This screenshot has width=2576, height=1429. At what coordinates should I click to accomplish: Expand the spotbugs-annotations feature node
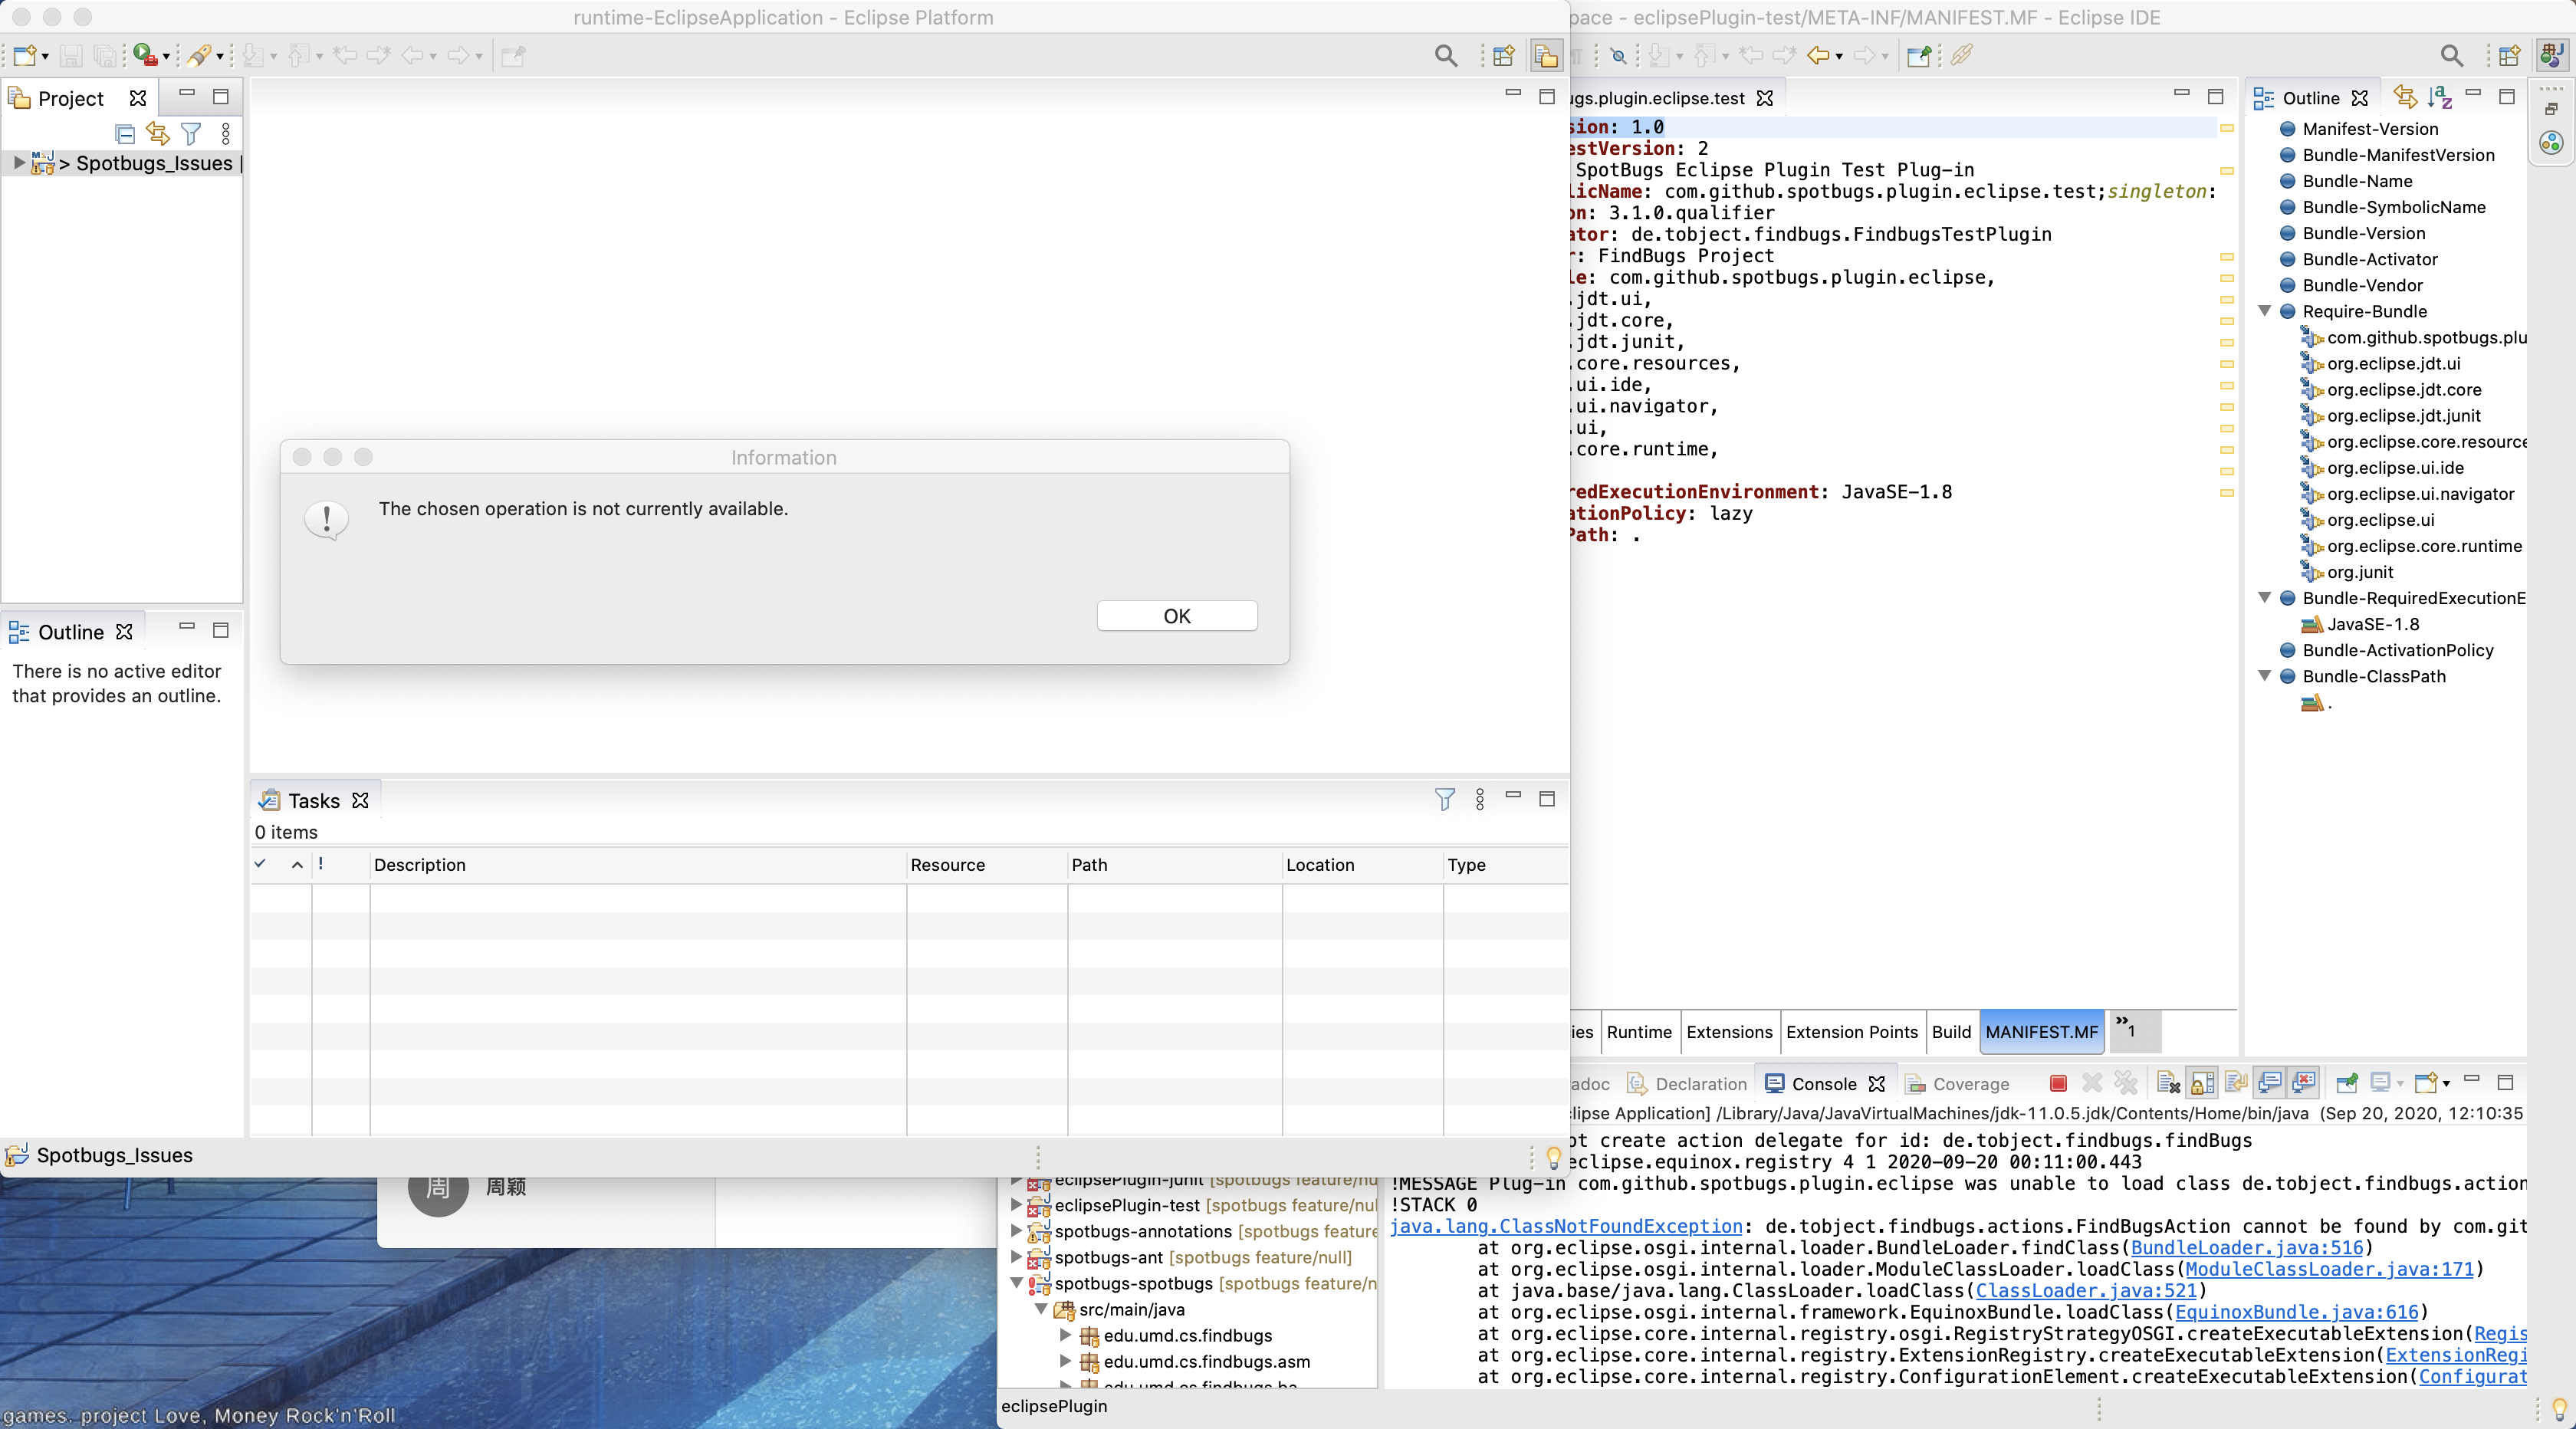click(x=1018, y=1232)
